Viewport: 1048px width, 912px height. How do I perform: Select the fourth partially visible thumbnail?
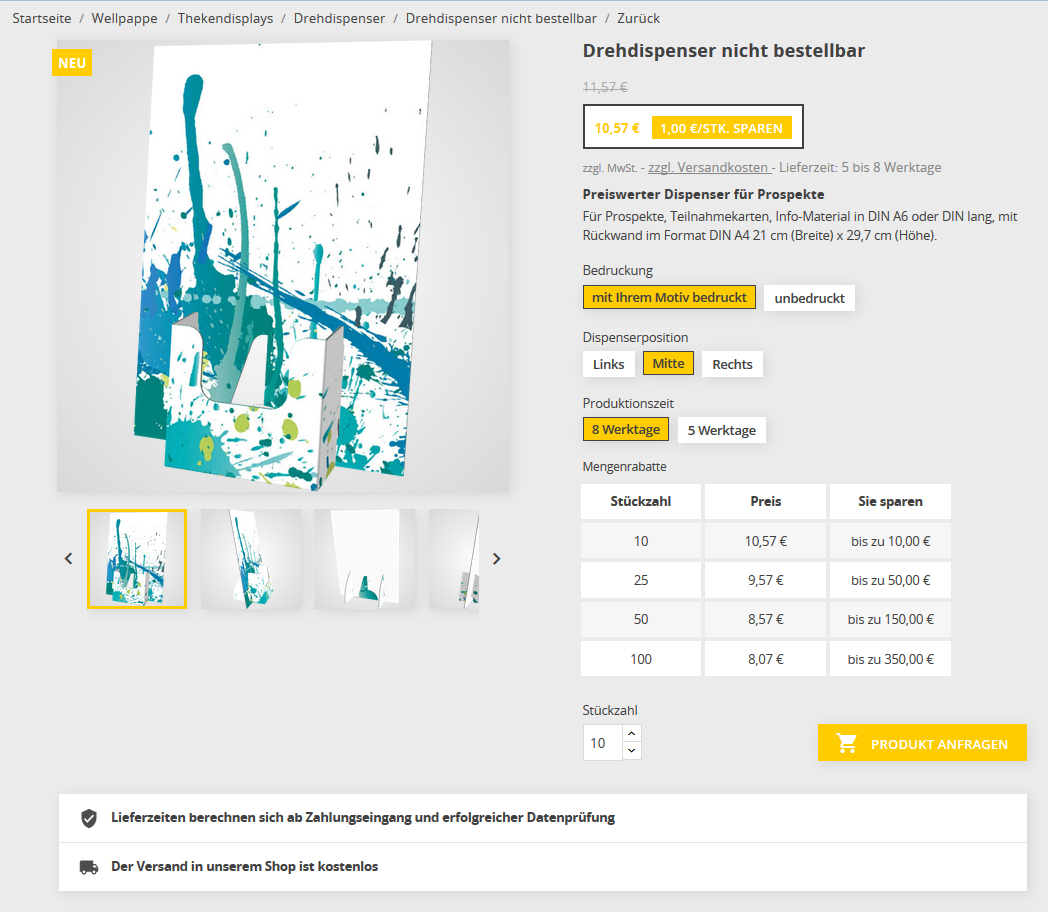[x=454, y=559]
